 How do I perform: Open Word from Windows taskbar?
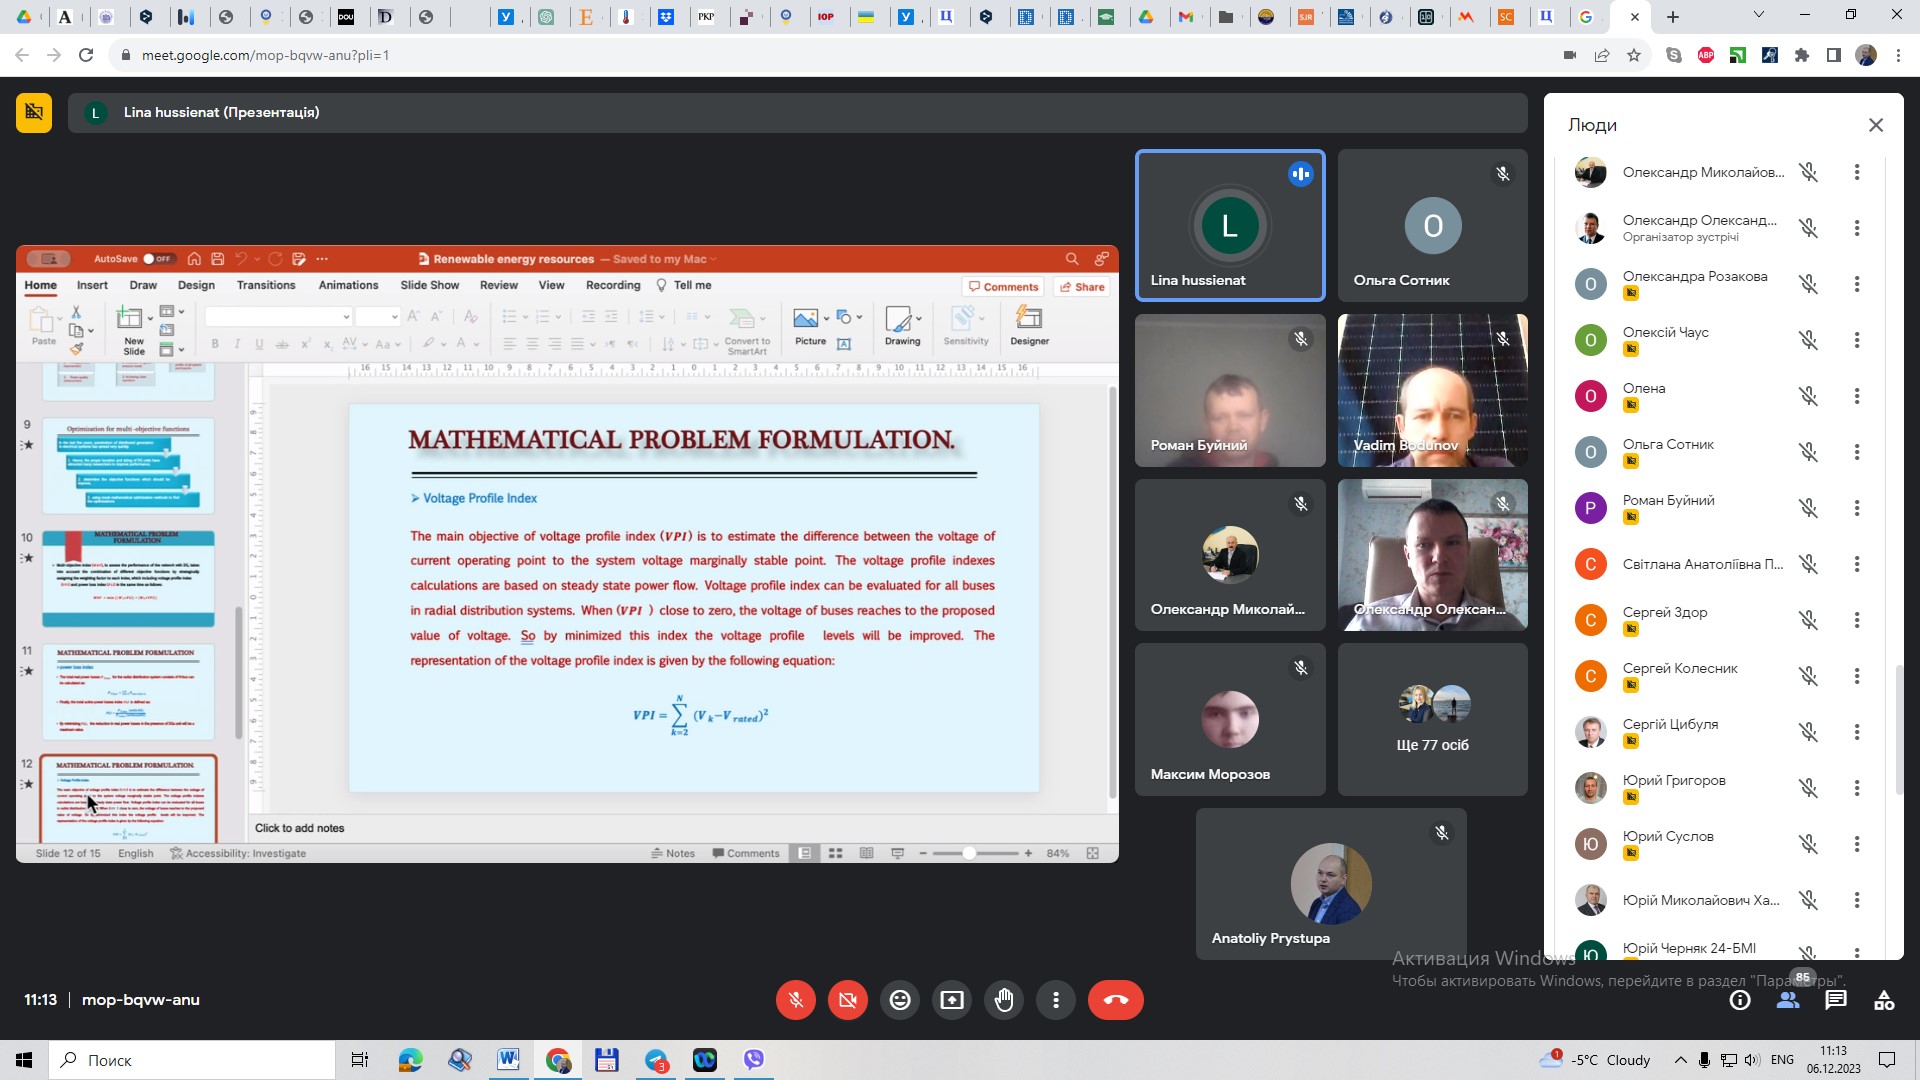[508, 1060]
